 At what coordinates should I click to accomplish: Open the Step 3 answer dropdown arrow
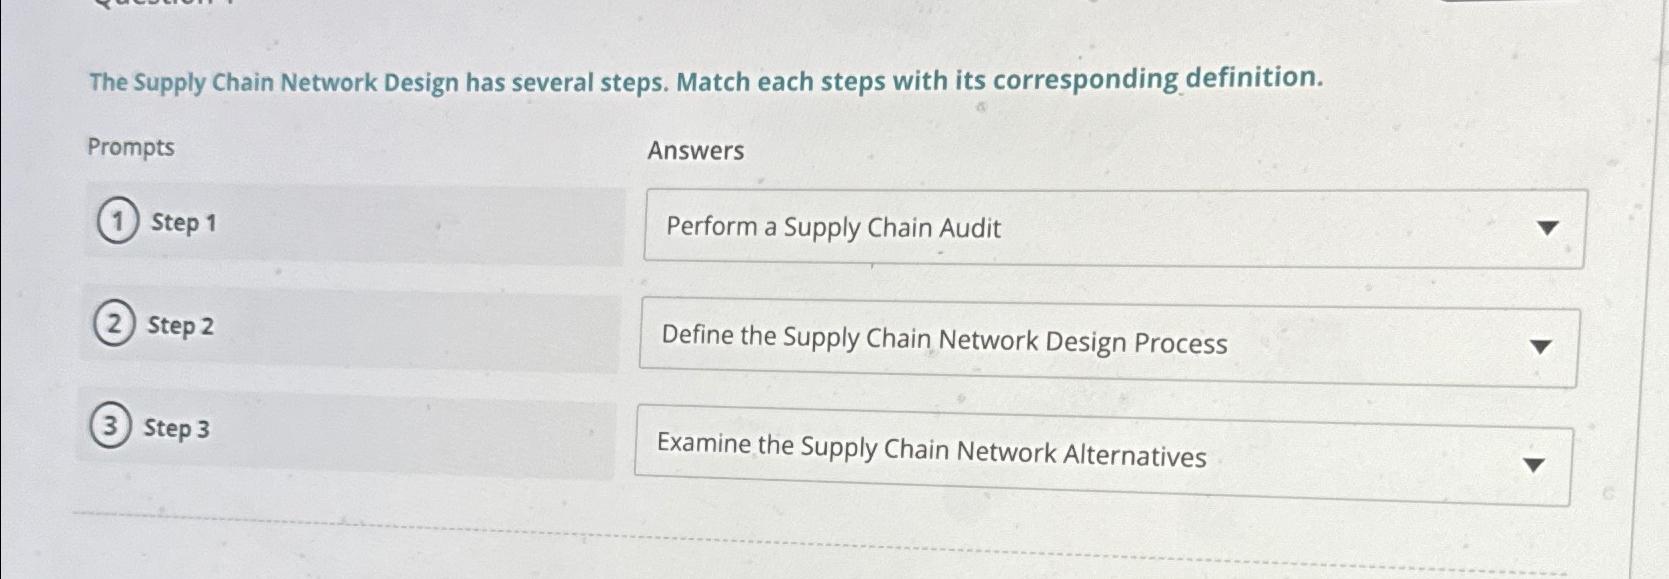[1531, 463]
